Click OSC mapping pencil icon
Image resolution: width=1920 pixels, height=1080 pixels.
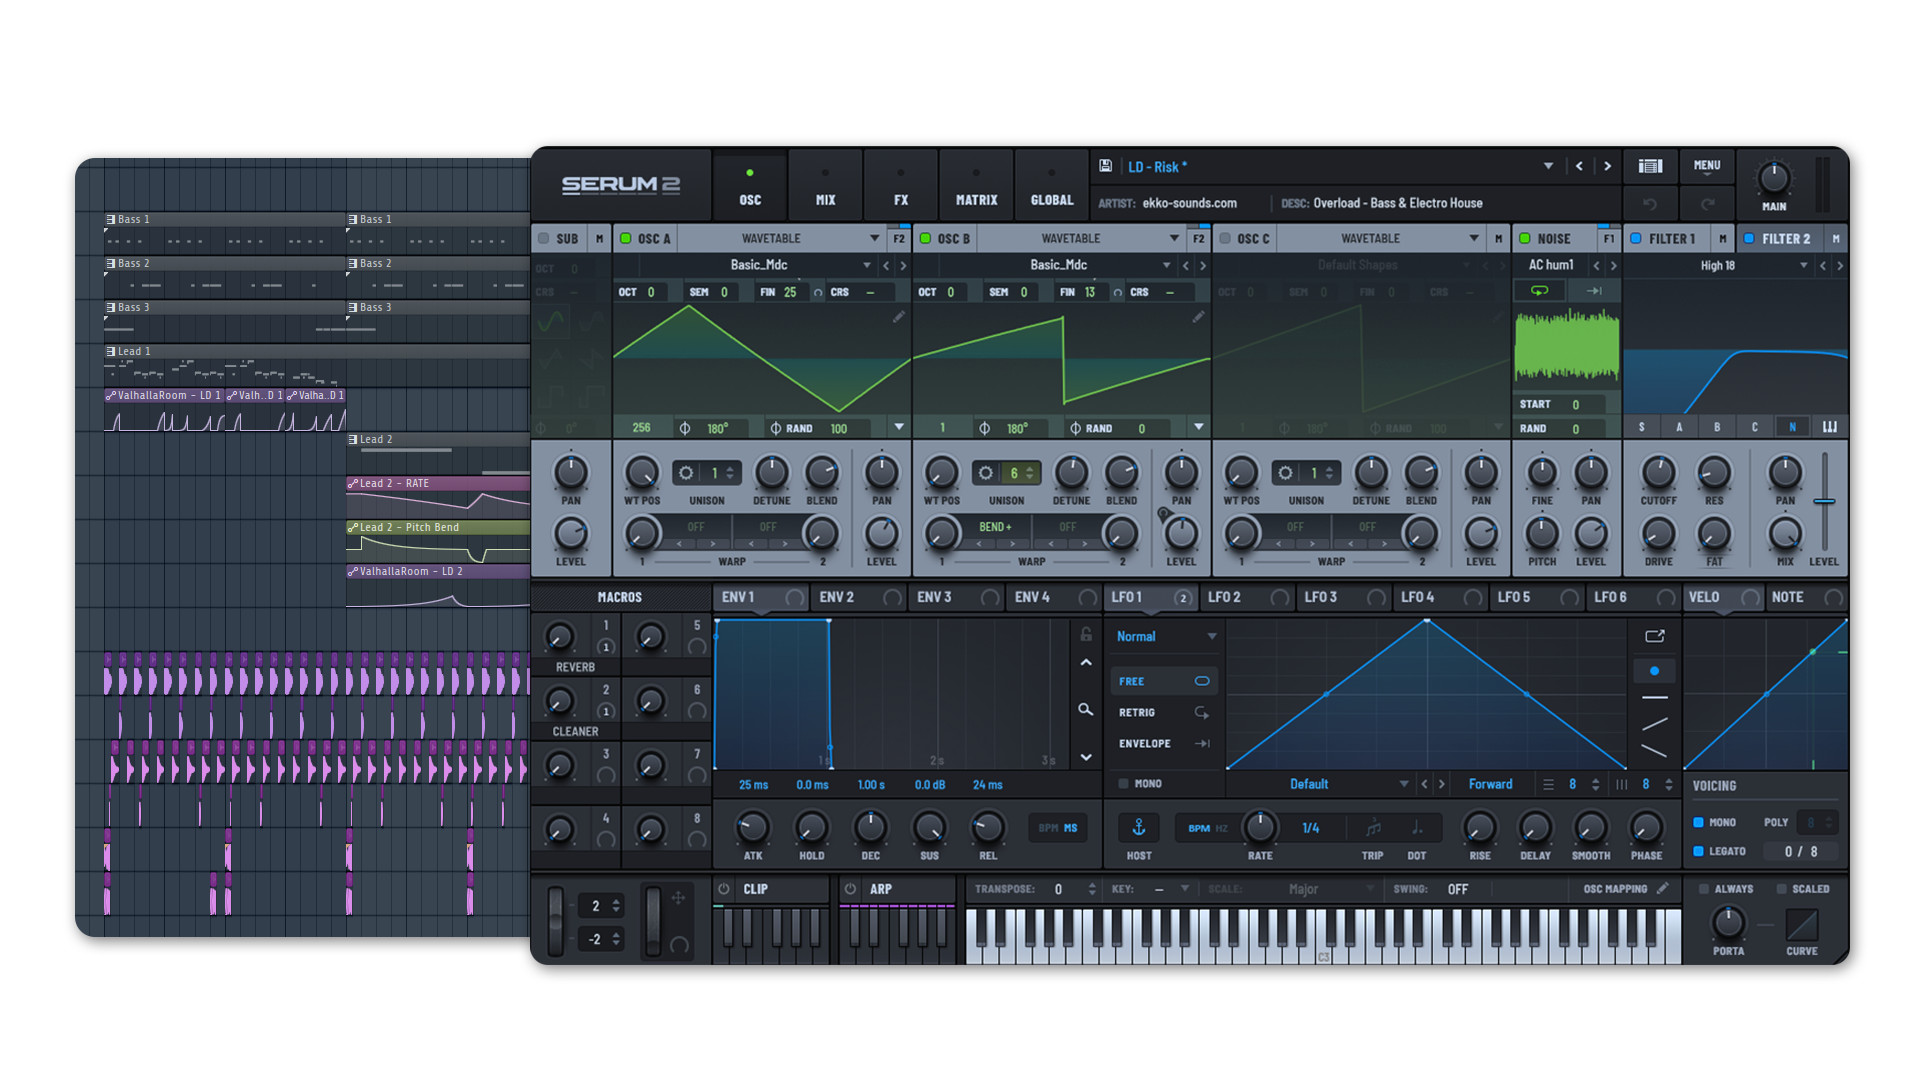coord(1662,888)
